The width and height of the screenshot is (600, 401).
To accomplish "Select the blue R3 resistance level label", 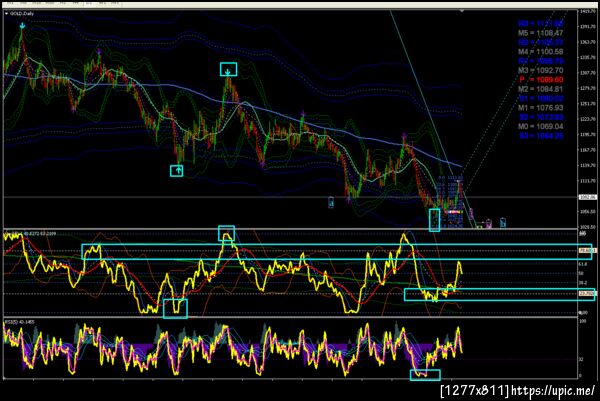I will [x=540, y=24].
